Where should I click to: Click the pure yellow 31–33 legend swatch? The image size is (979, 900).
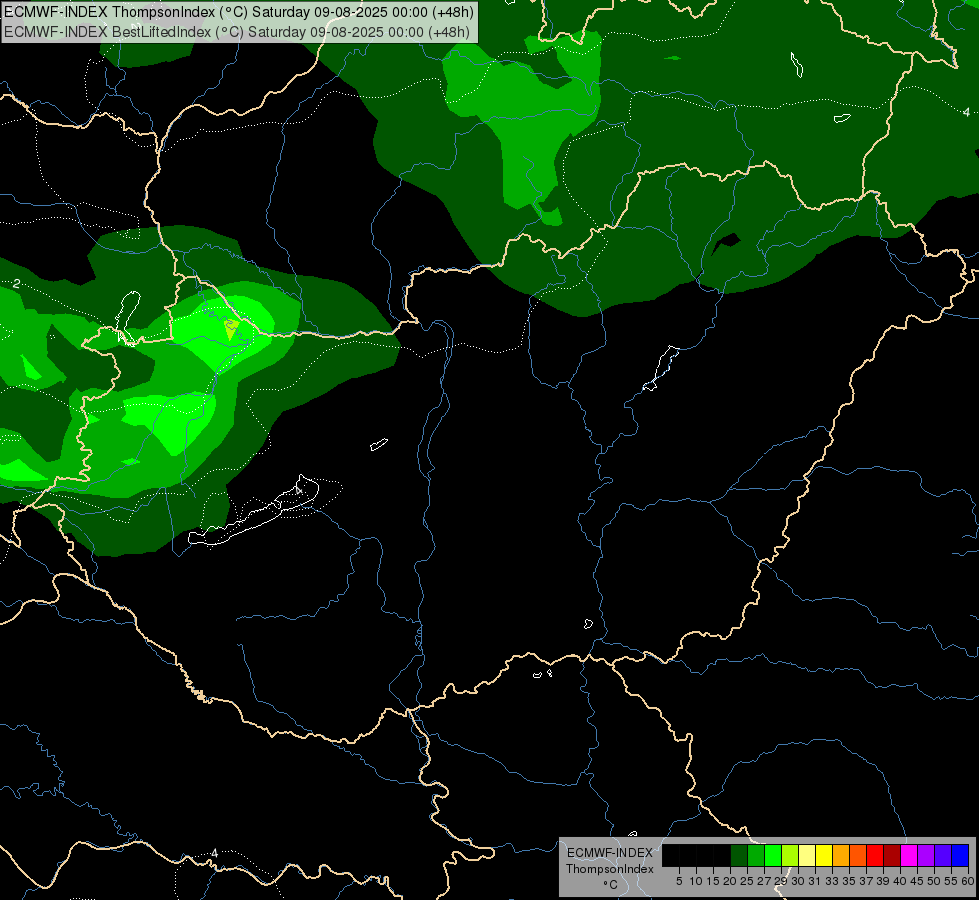(x=824, y=855)
